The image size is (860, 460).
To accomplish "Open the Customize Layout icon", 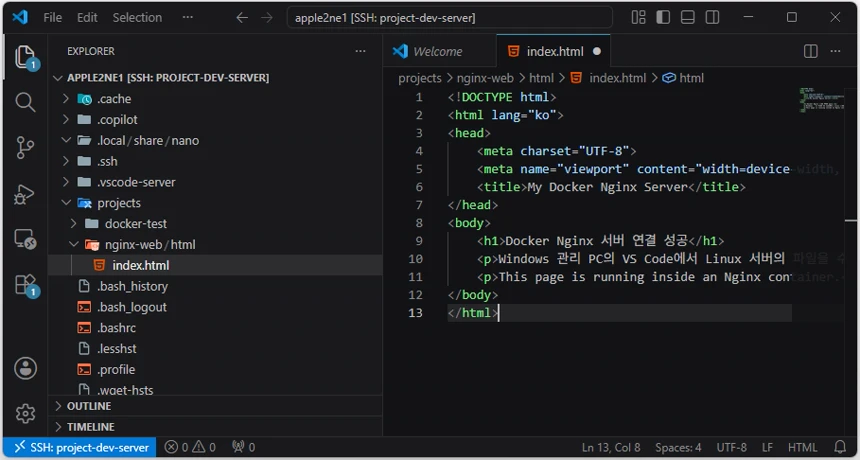I will pos(638,18).
